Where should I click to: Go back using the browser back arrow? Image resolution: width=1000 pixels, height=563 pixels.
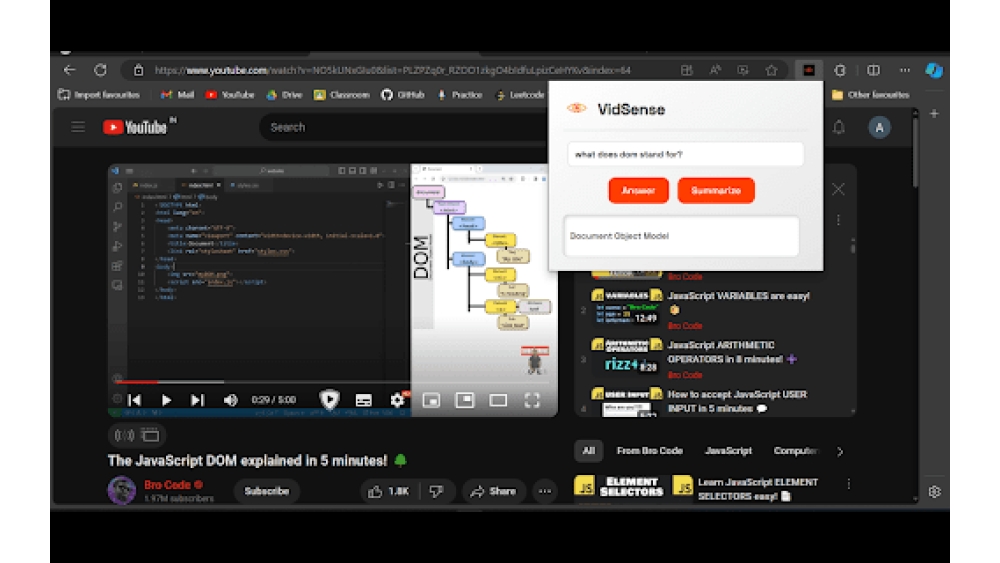pos(70,70)
